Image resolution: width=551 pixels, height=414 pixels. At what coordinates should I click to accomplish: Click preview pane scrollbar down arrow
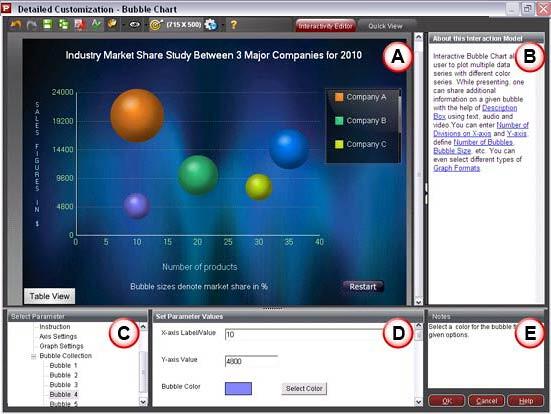418,301
